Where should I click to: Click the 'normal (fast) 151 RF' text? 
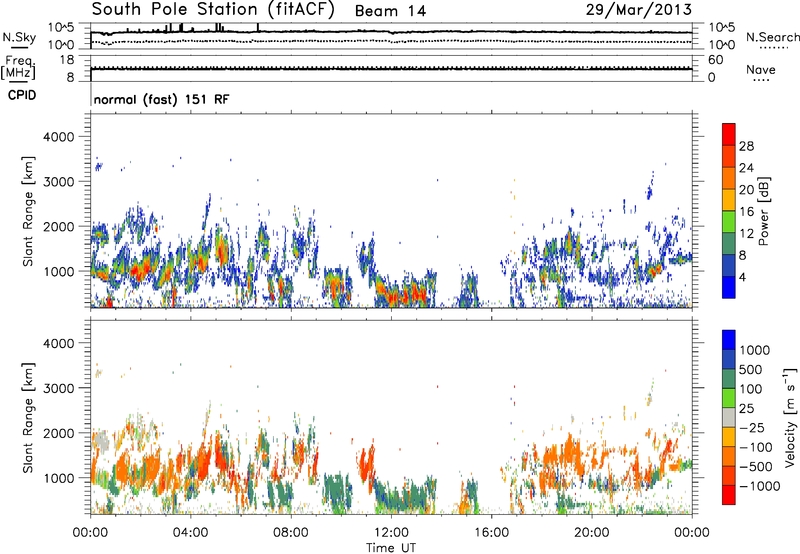[x=161, y=99]
